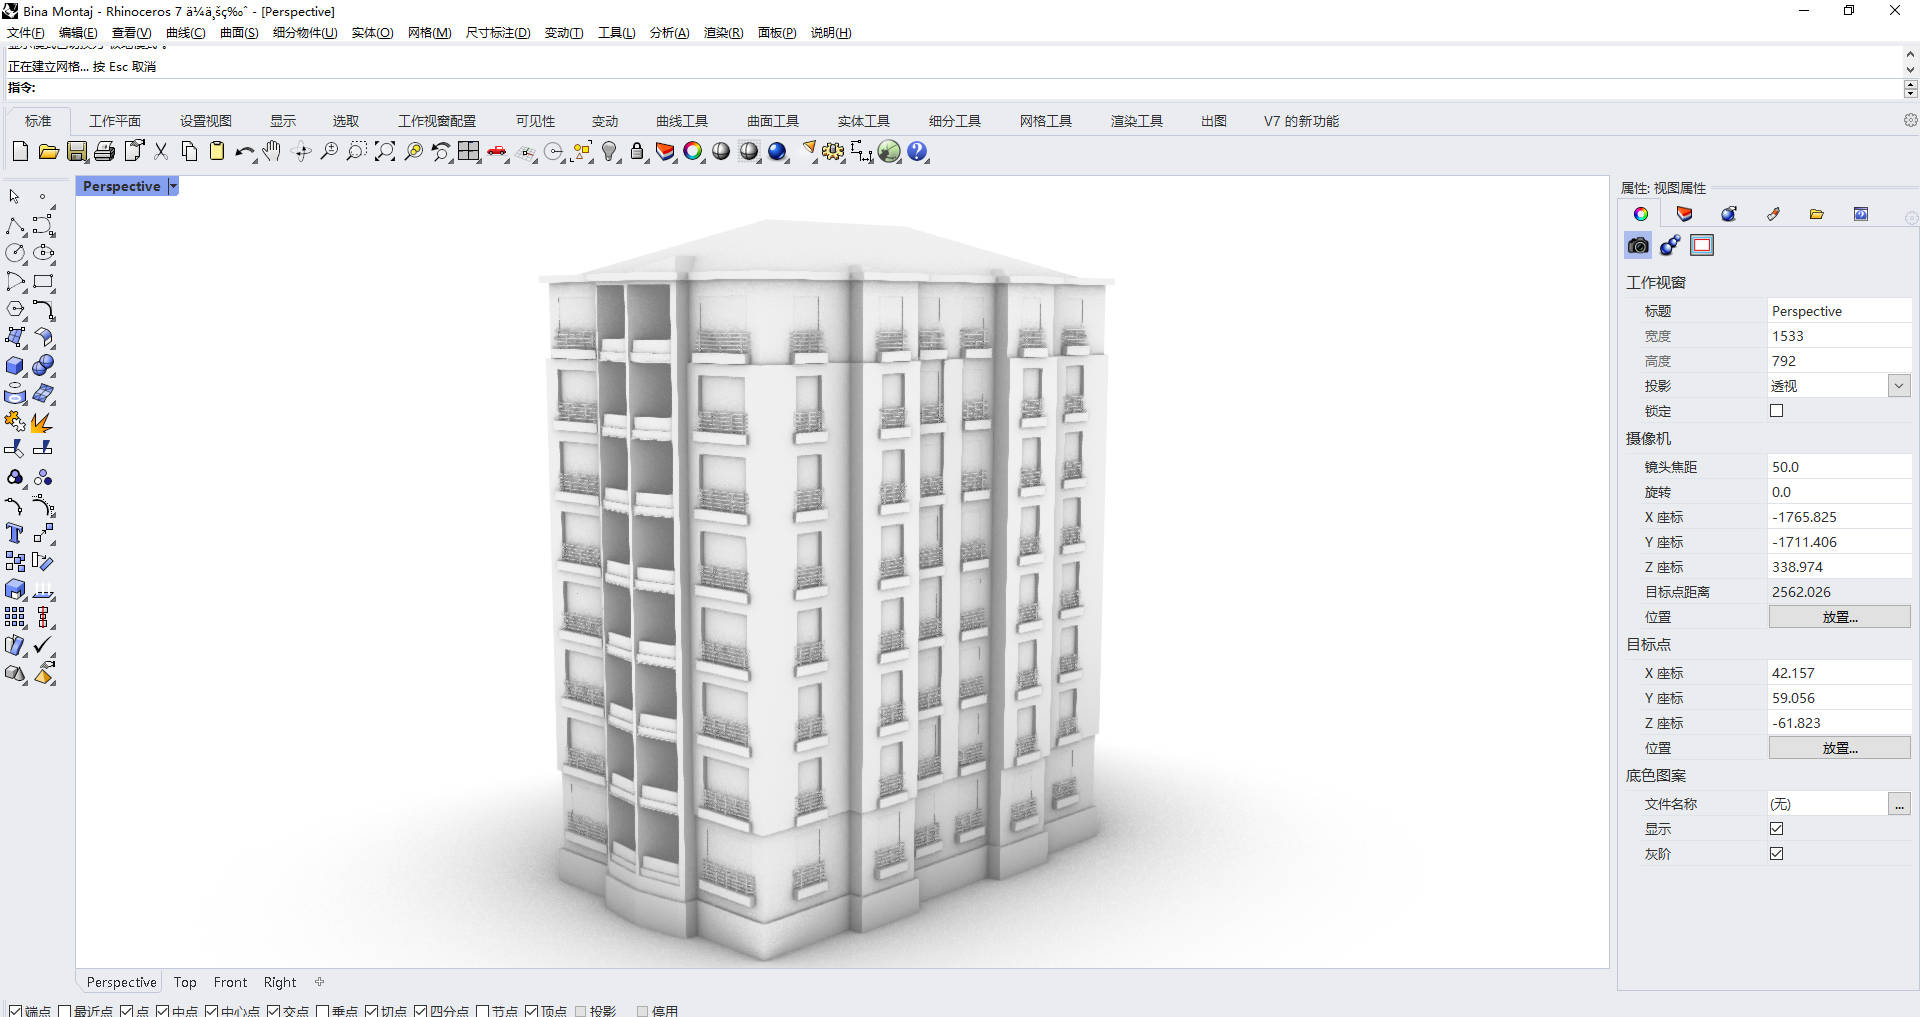This screenshot has height=1017, width=1920.
Task: Click the Paste clipboard icon
Action: pos(217,151)
